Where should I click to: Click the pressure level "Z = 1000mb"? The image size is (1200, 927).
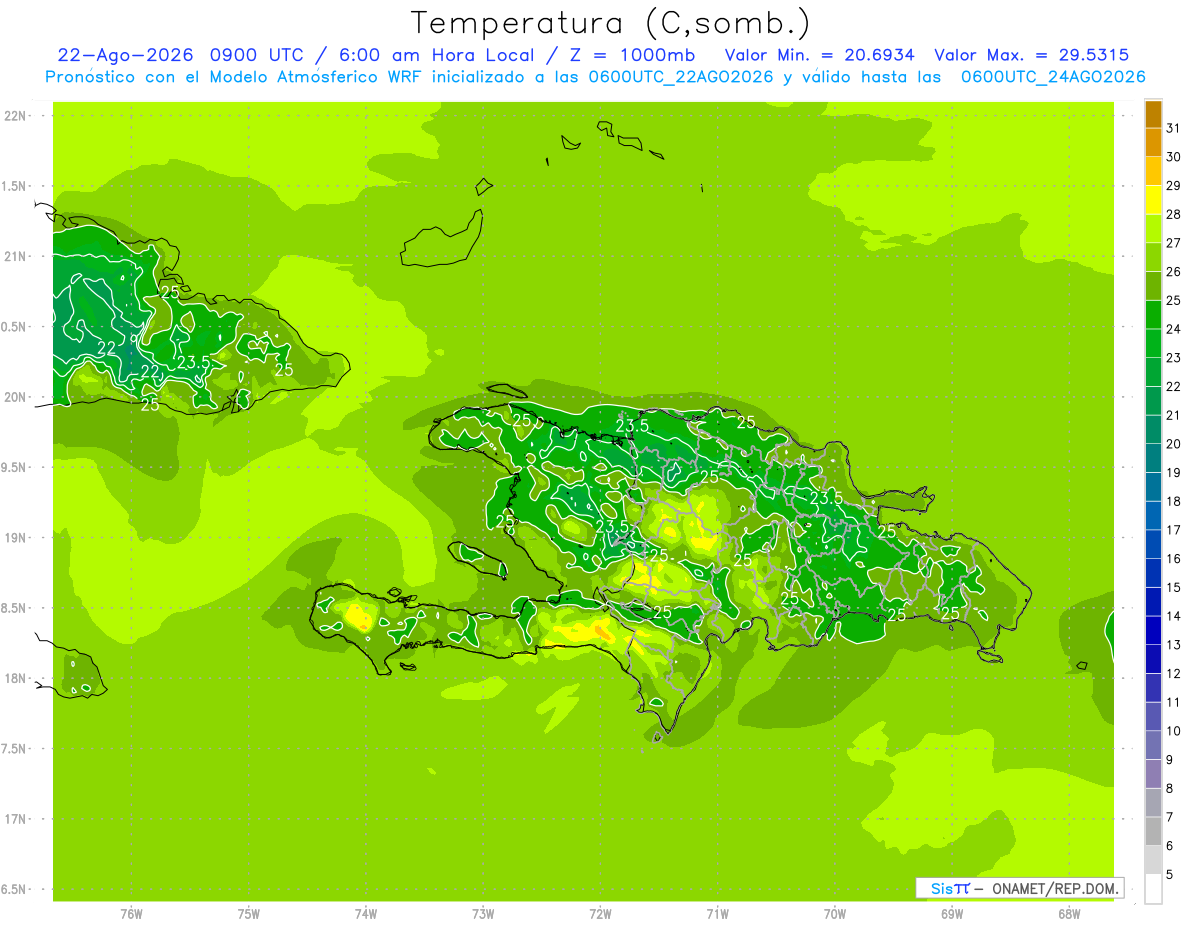(x=632, y=55)
